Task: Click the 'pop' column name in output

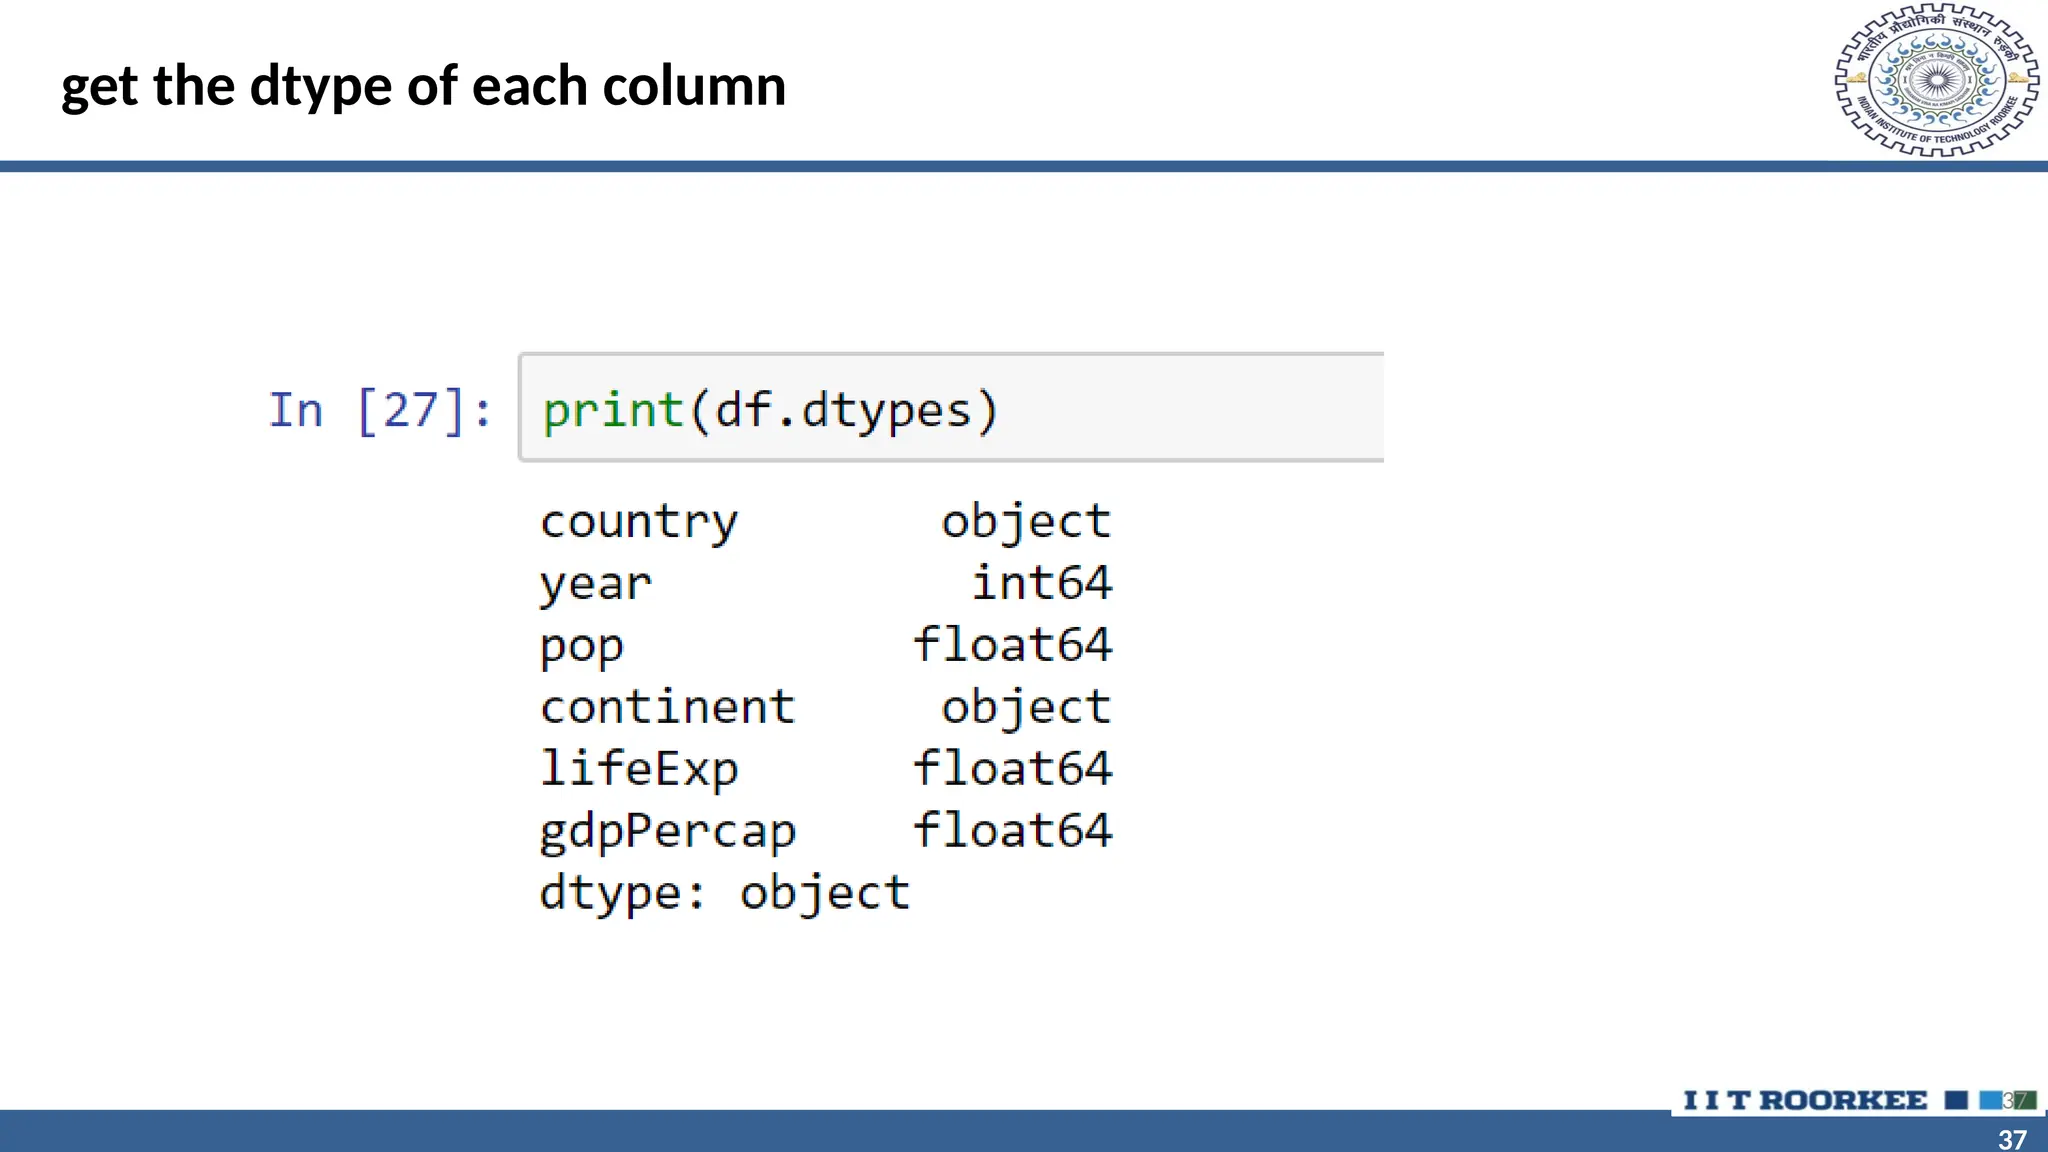Action: click(581, 647)
